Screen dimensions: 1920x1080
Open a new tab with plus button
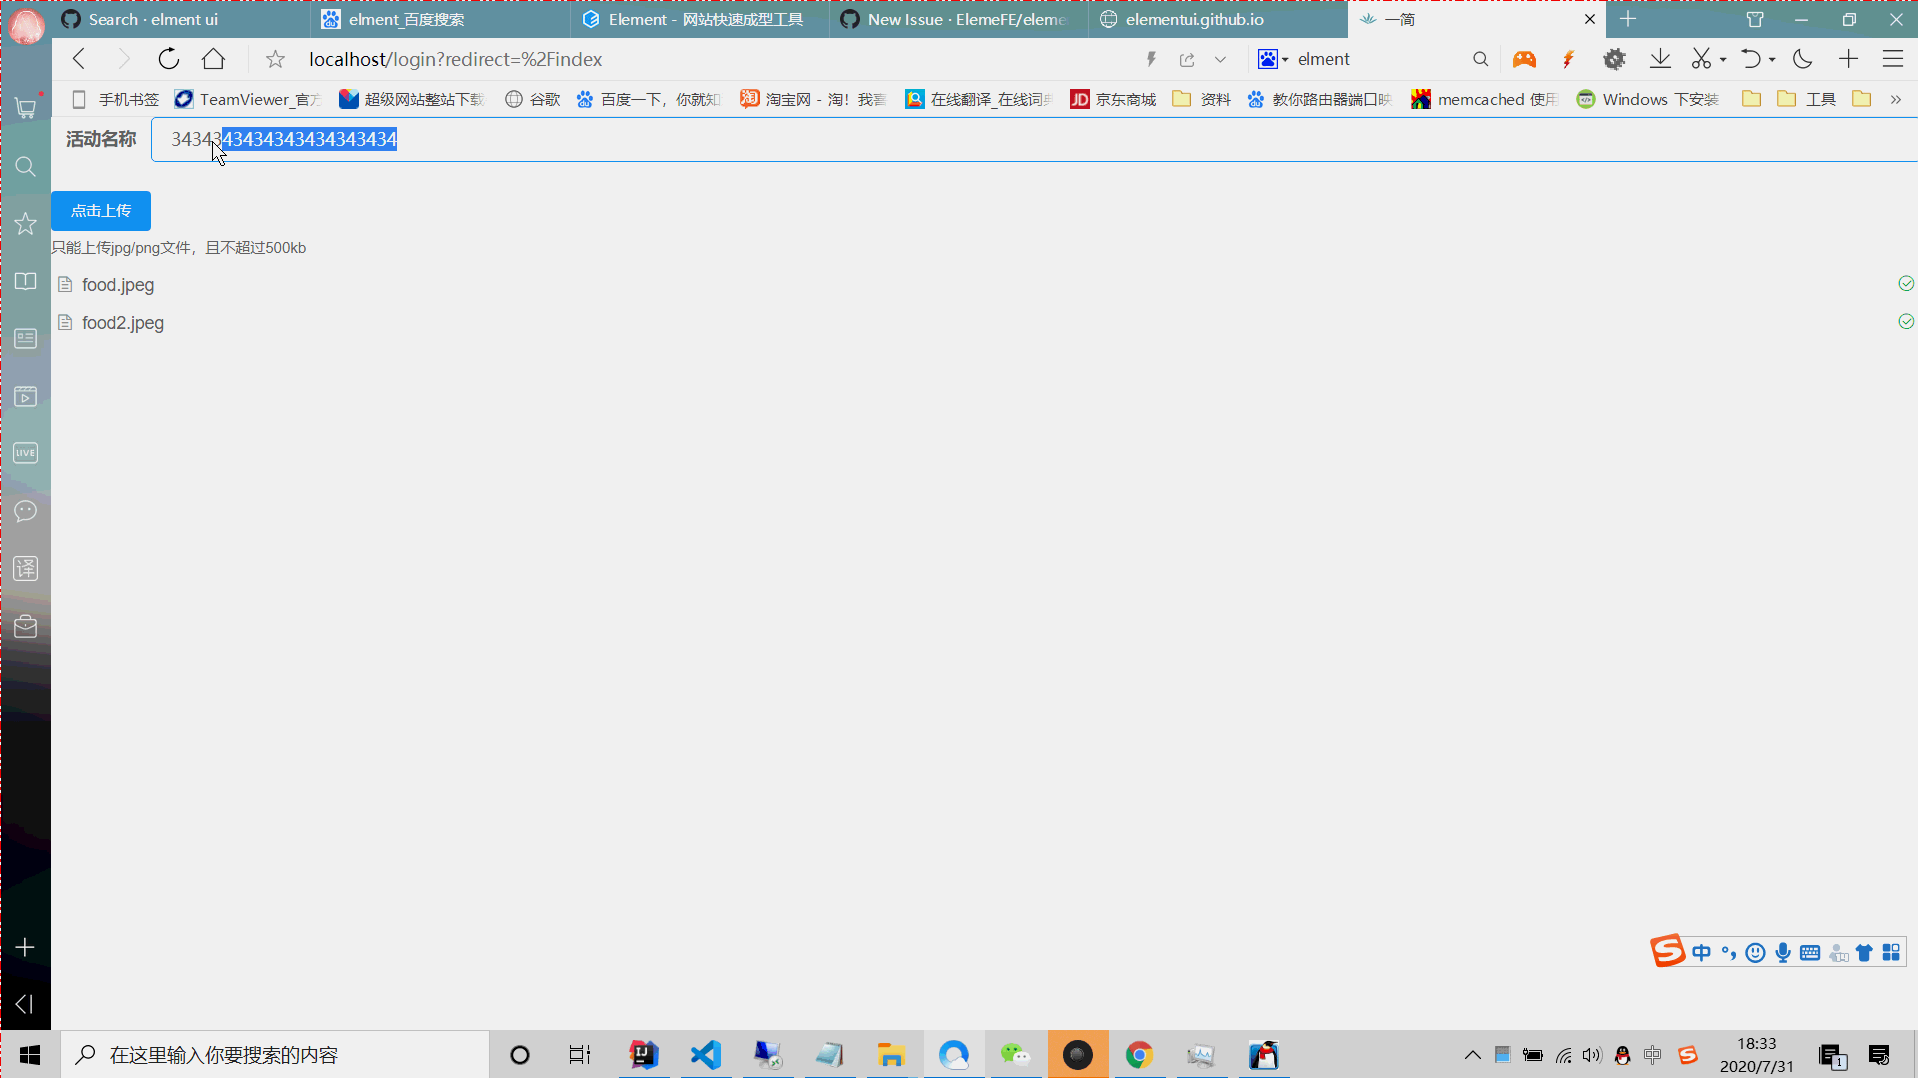pyautogui.click(x=1628, y=19)
